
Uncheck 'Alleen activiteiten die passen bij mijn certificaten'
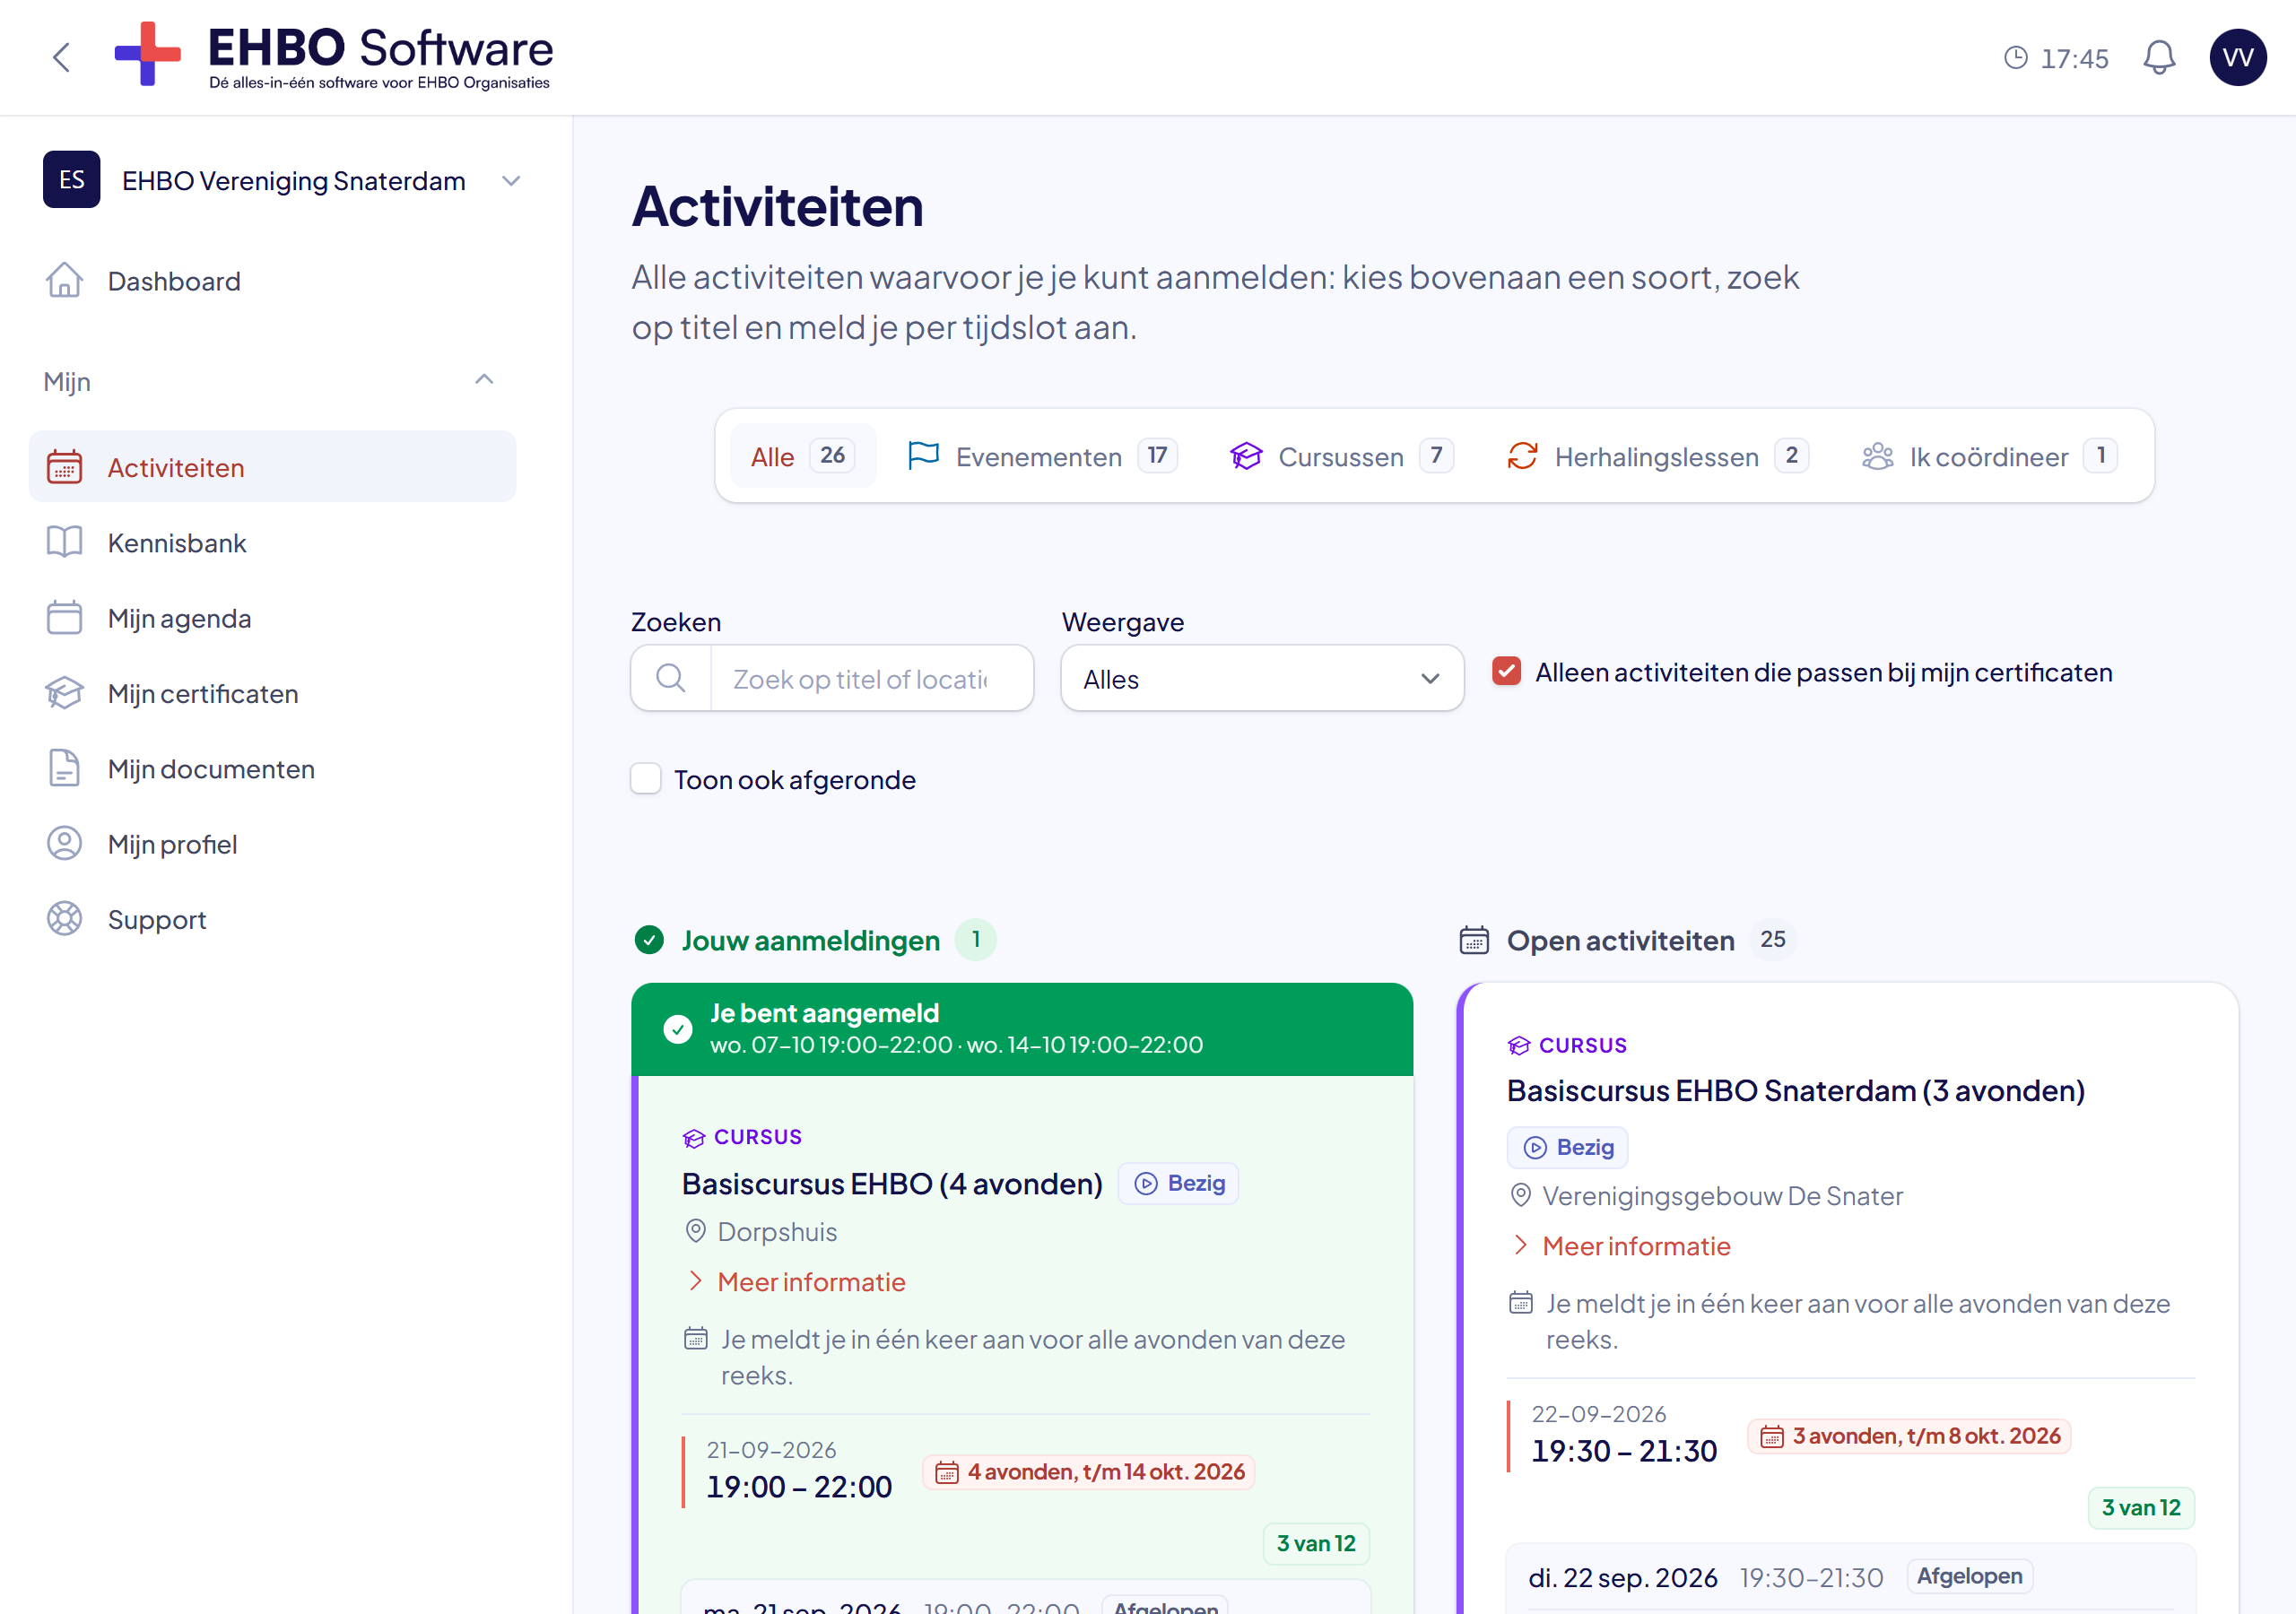[x=1506, y=671]
